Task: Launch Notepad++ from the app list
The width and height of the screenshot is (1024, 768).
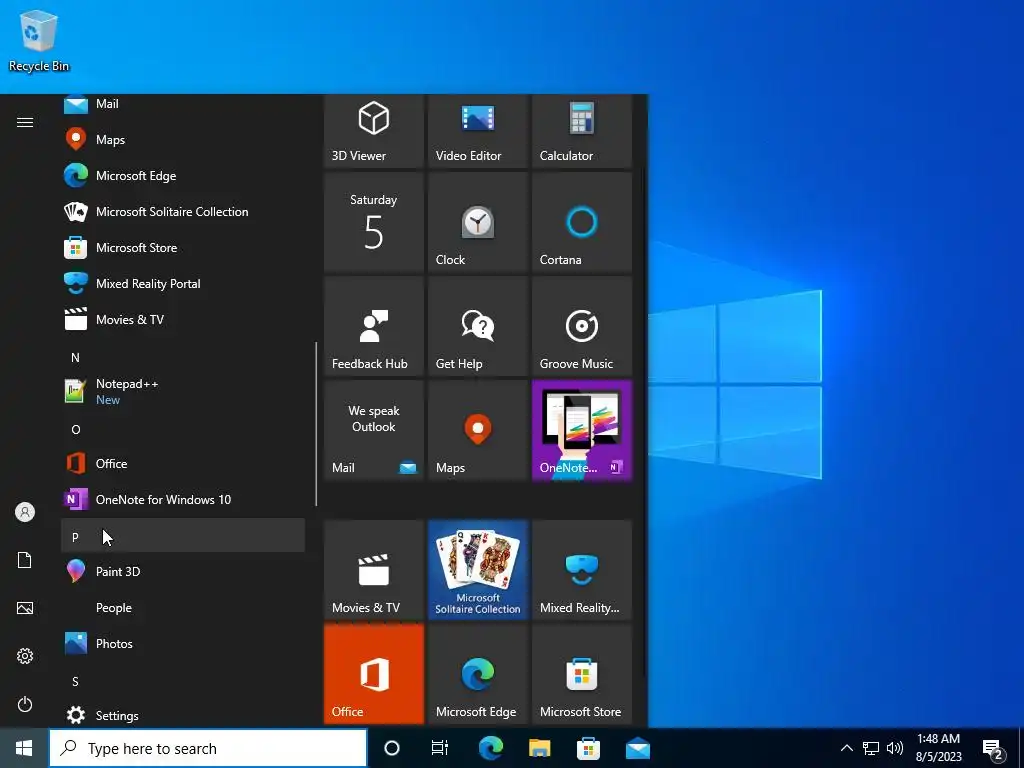Action: [x=183, y=391]
